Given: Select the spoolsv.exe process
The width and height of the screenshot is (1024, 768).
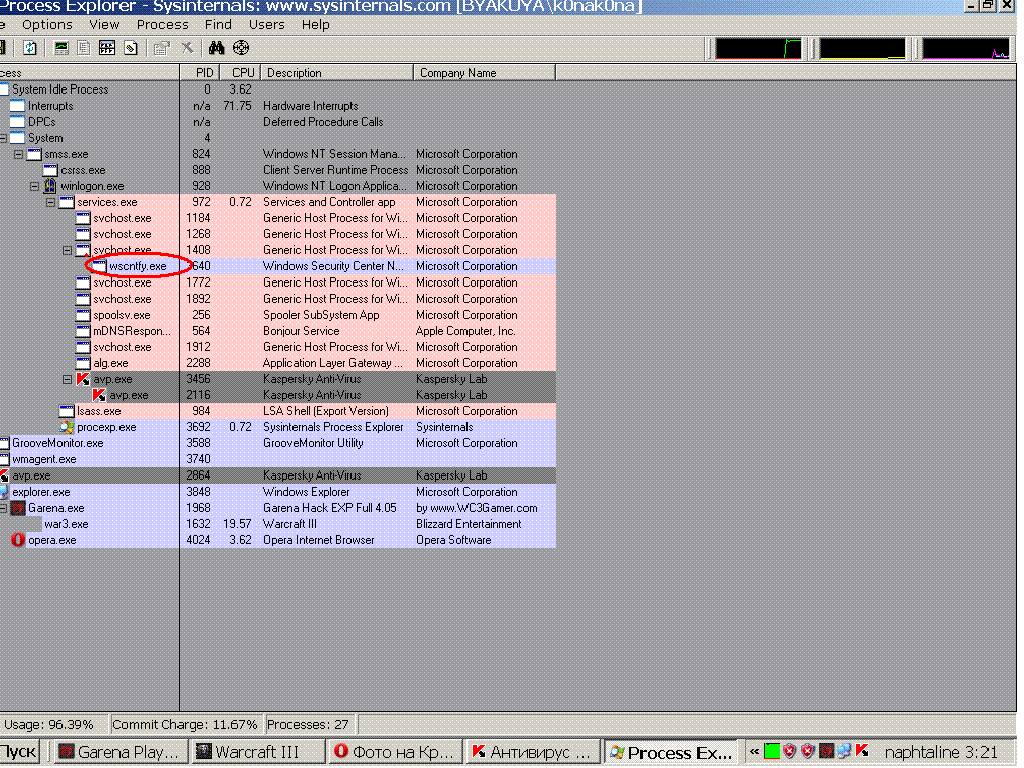Looking at the screenshot, I should 121,315.
